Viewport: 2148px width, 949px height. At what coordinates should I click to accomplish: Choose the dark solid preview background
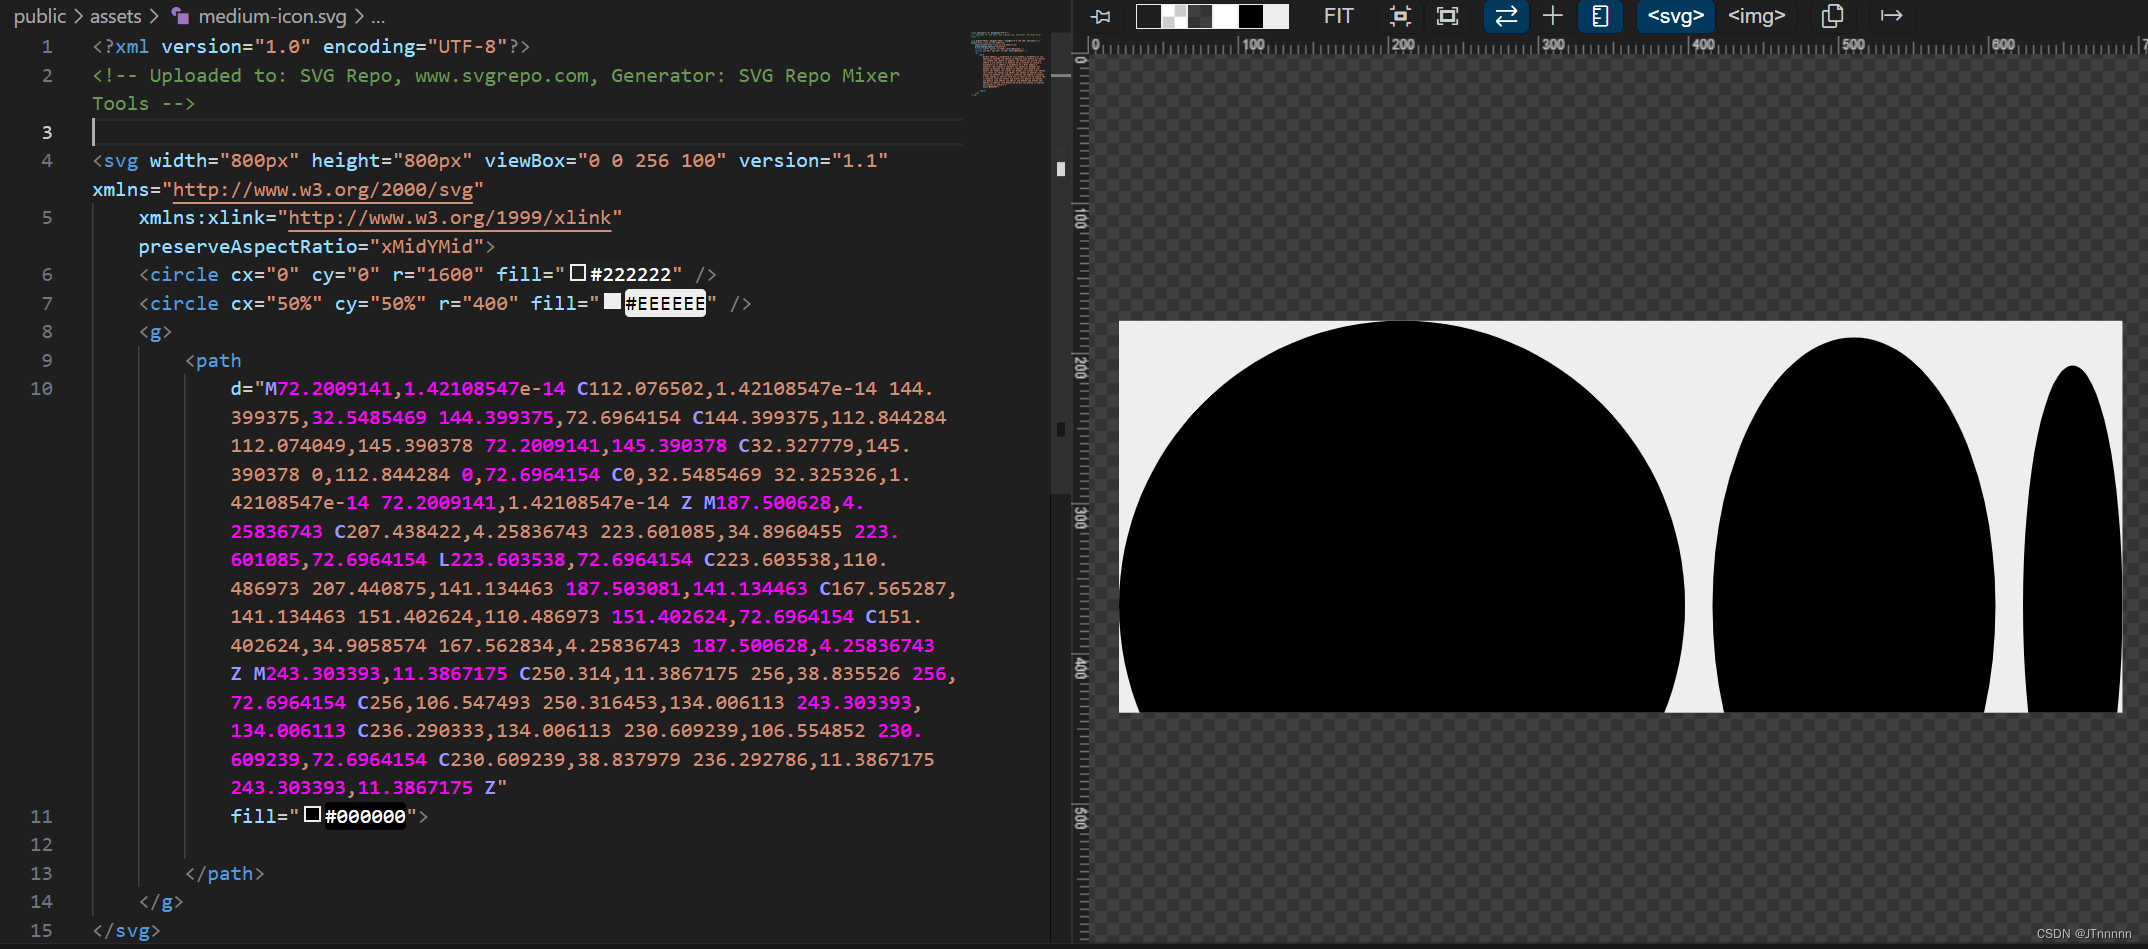point(1148,16)
